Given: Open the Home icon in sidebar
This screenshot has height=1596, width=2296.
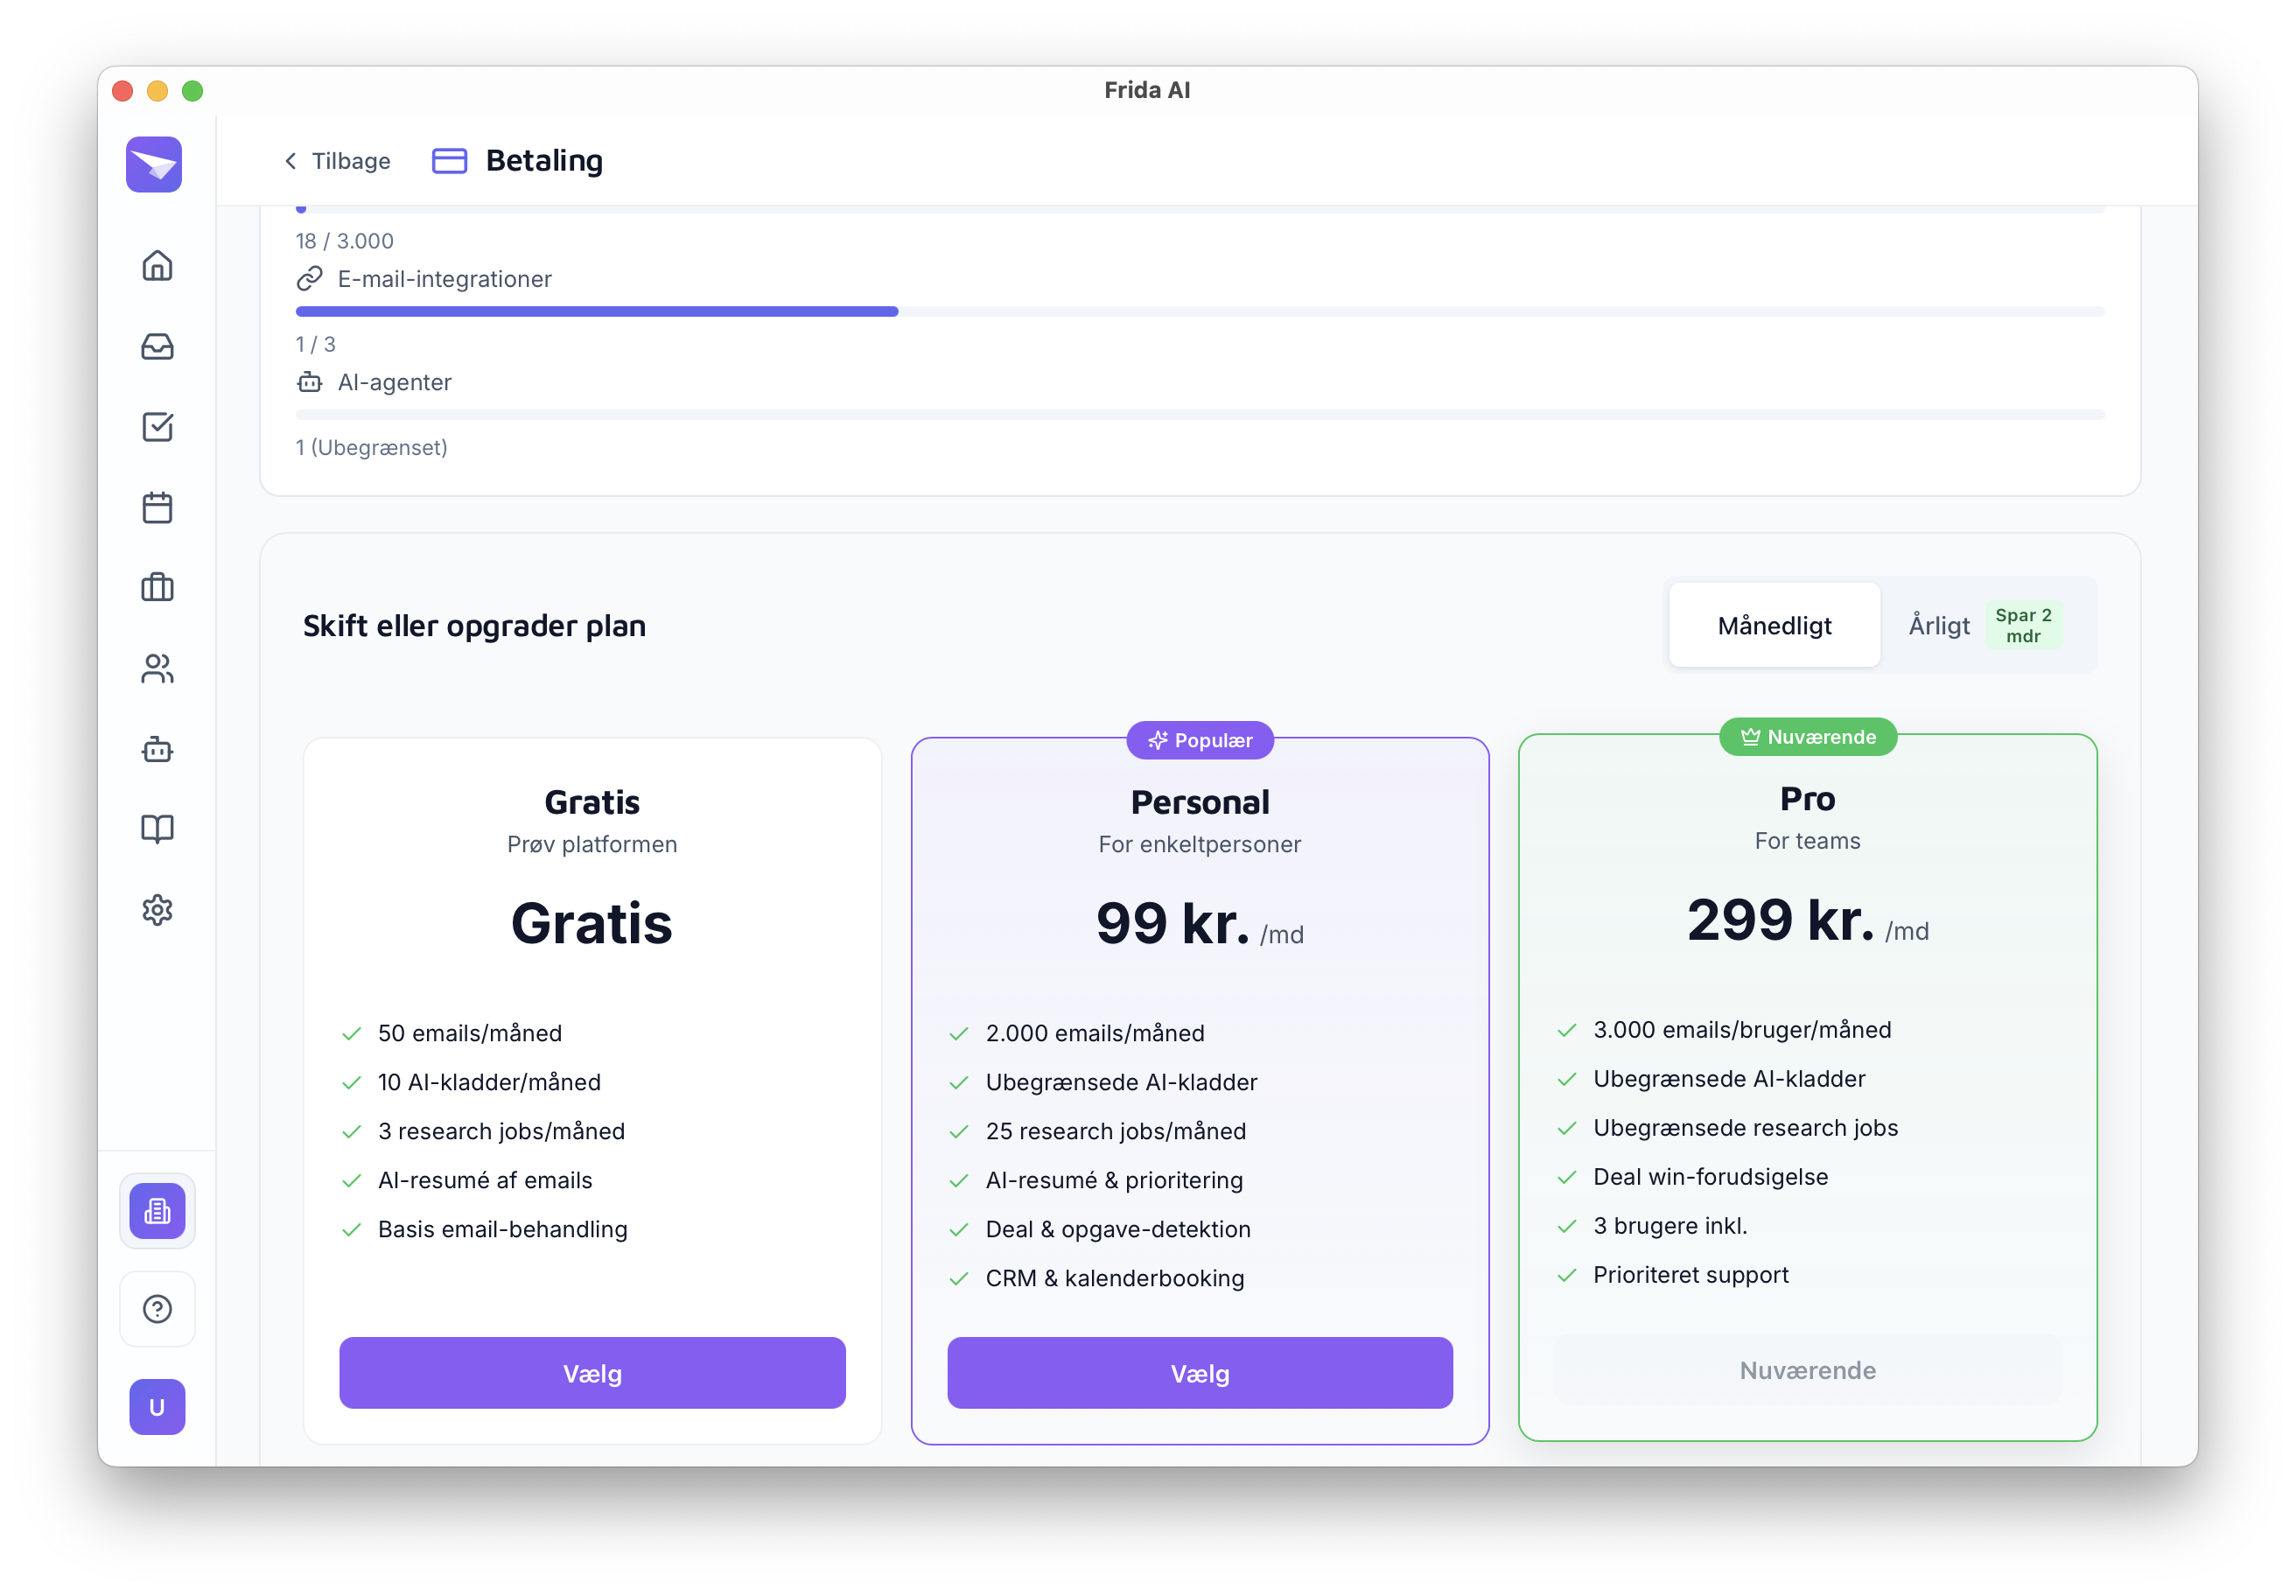Looking at the screenshot, I should pyautogui.click(x=157, y=266).
